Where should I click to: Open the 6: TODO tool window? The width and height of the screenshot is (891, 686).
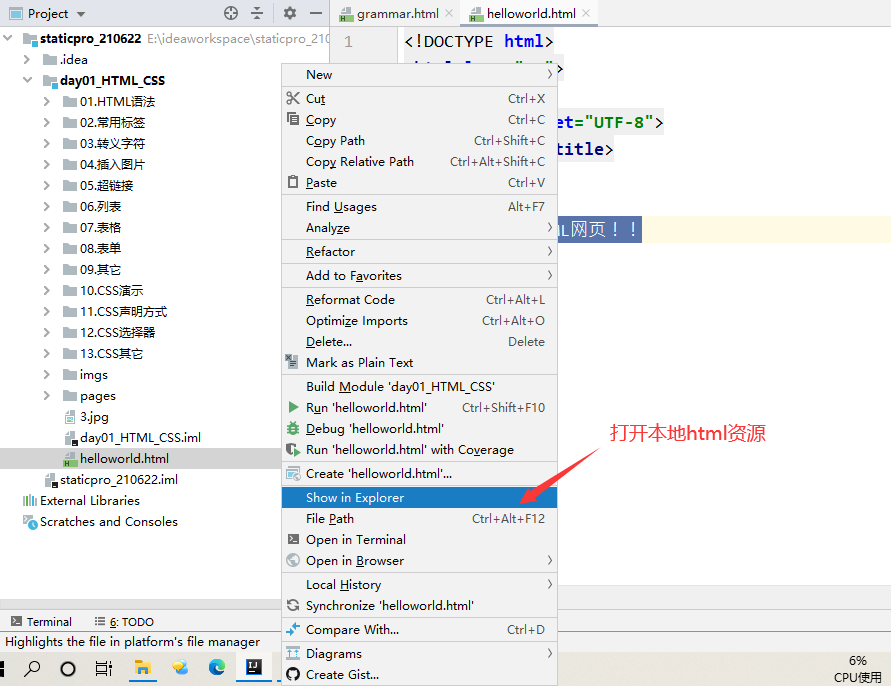tap(124, 621)
